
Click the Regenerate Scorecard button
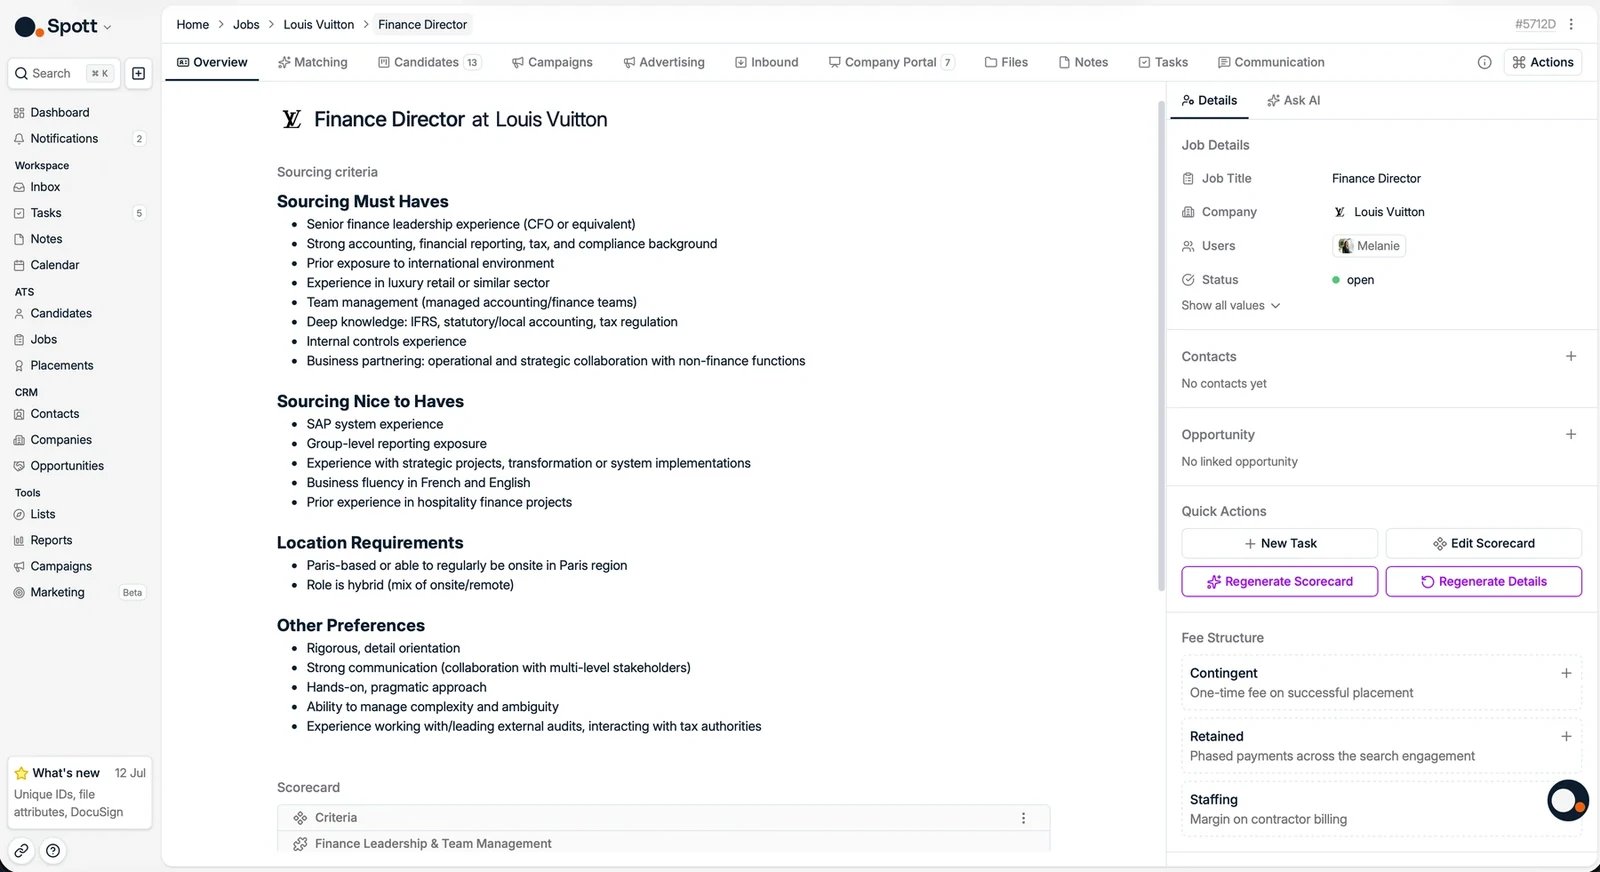(x=1280, y=581)
